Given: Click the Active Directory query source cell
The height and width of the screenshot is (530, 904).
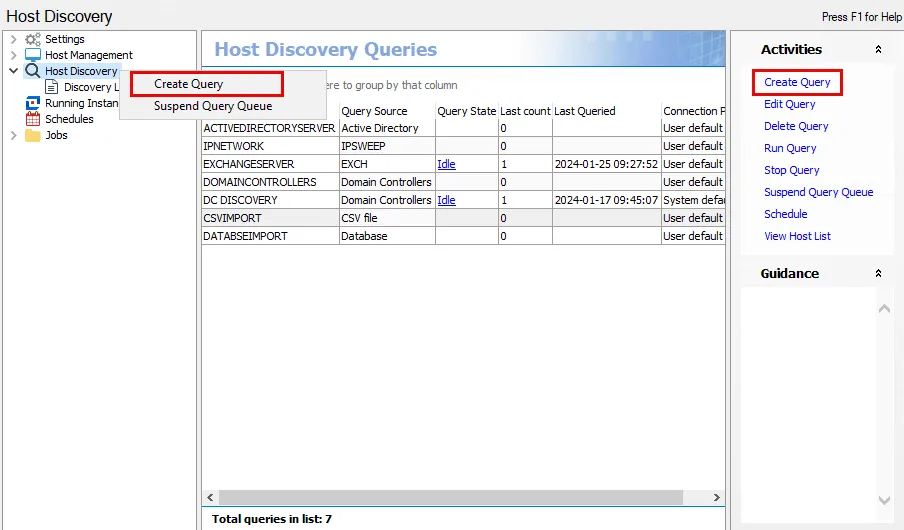Looking at the screenshot, I should coord(387,128).
